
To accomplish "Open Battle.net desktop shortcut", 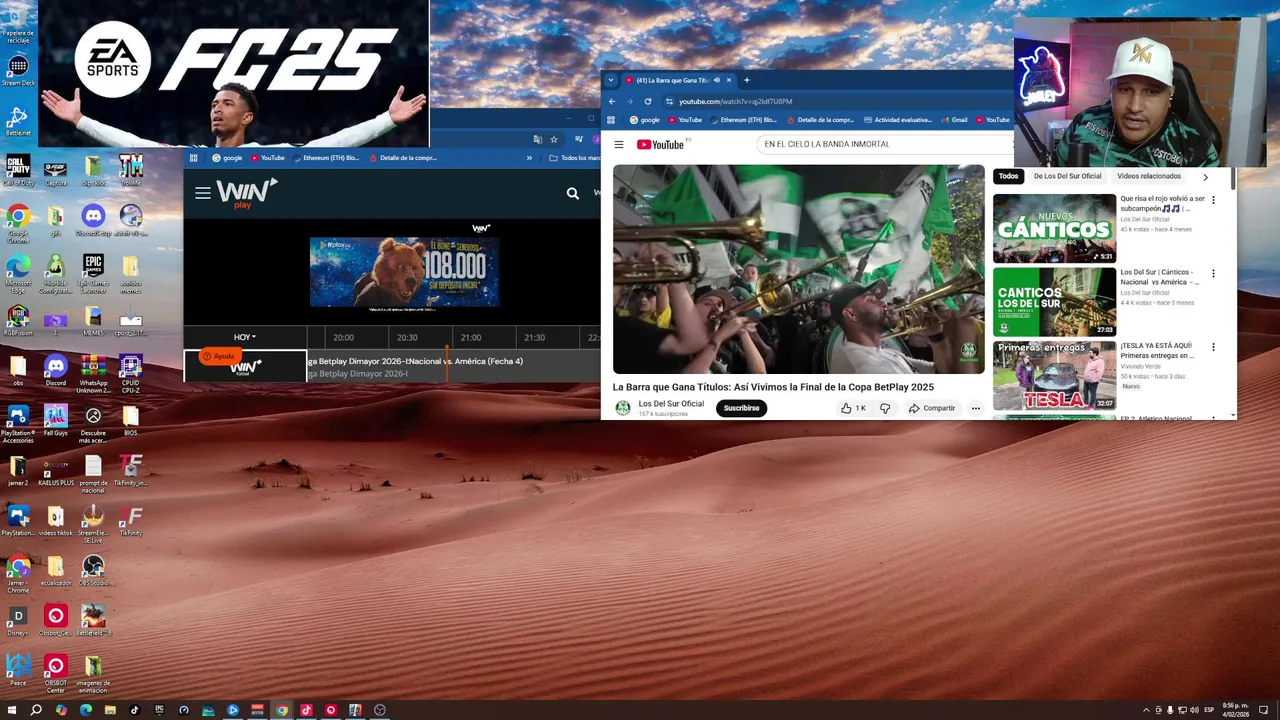I will click(17, 122).
